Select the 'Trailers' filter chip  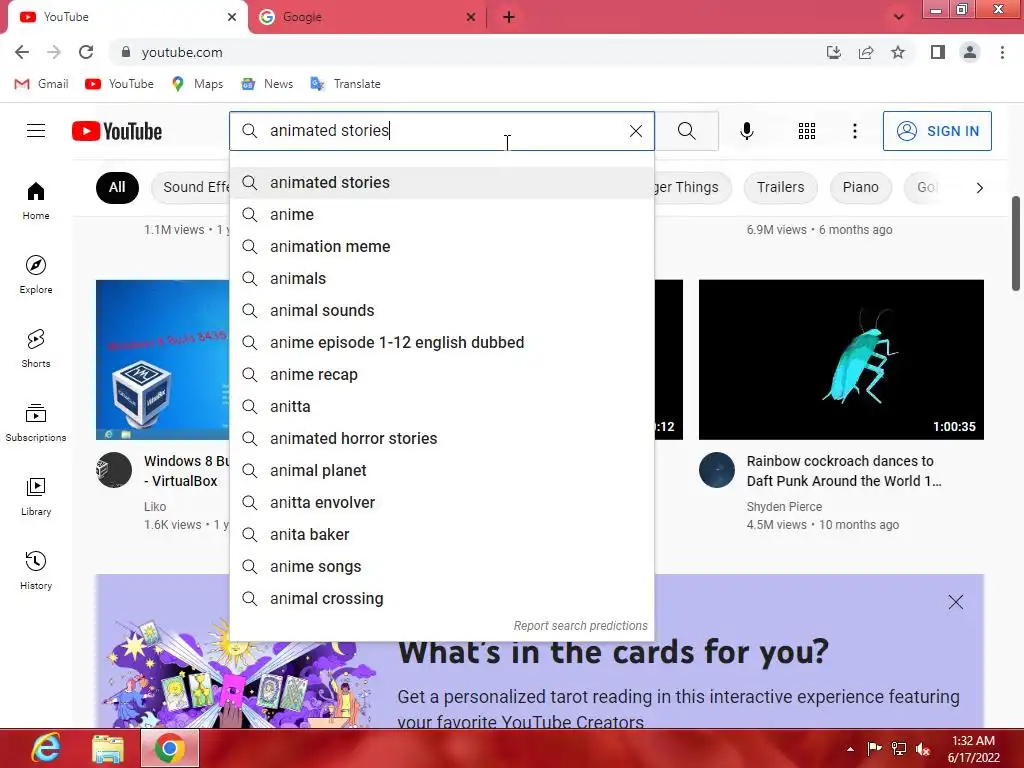(x=780, y=187)
